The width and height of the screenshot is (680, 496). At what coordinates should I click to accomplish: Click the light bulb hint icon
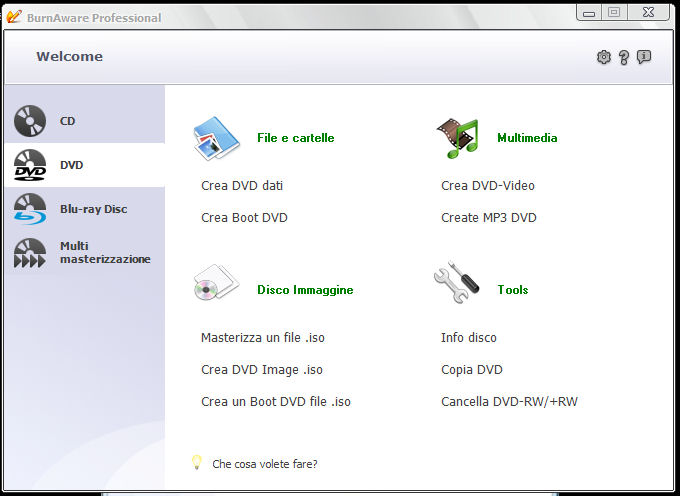coord(196,463)
